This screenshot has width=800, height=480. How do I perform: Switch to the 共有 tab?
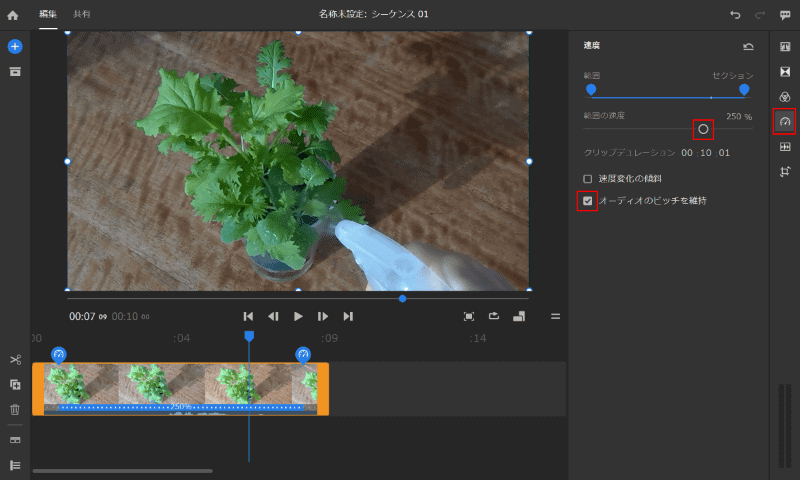tap(81, 15)
